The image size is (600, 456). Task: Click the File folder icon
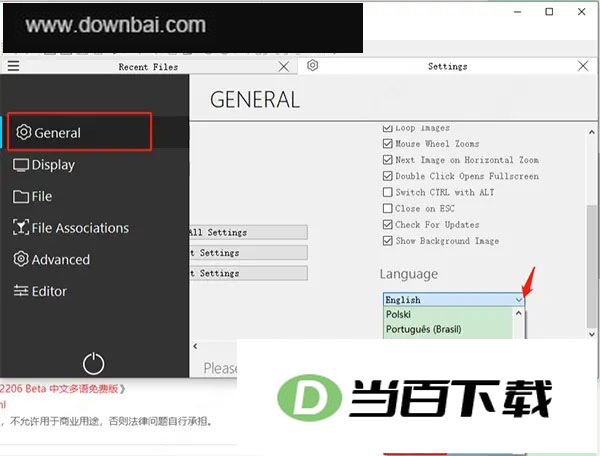pos(21,197)
